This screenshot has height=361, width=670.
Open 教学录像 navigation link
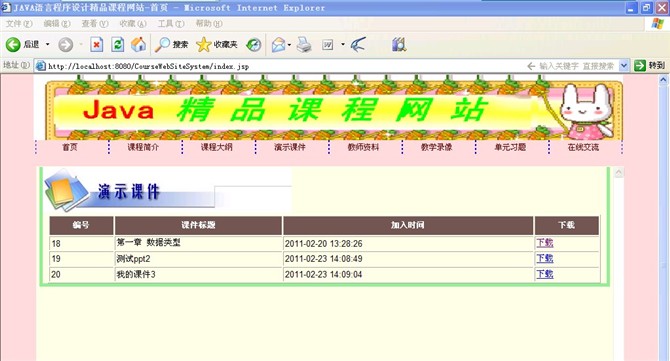tap(436, 147)
